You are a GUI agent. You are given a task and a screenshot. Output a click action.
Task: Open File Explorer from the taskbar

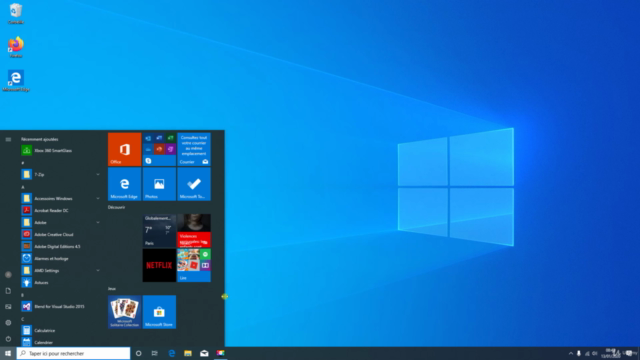pos(188,353)
